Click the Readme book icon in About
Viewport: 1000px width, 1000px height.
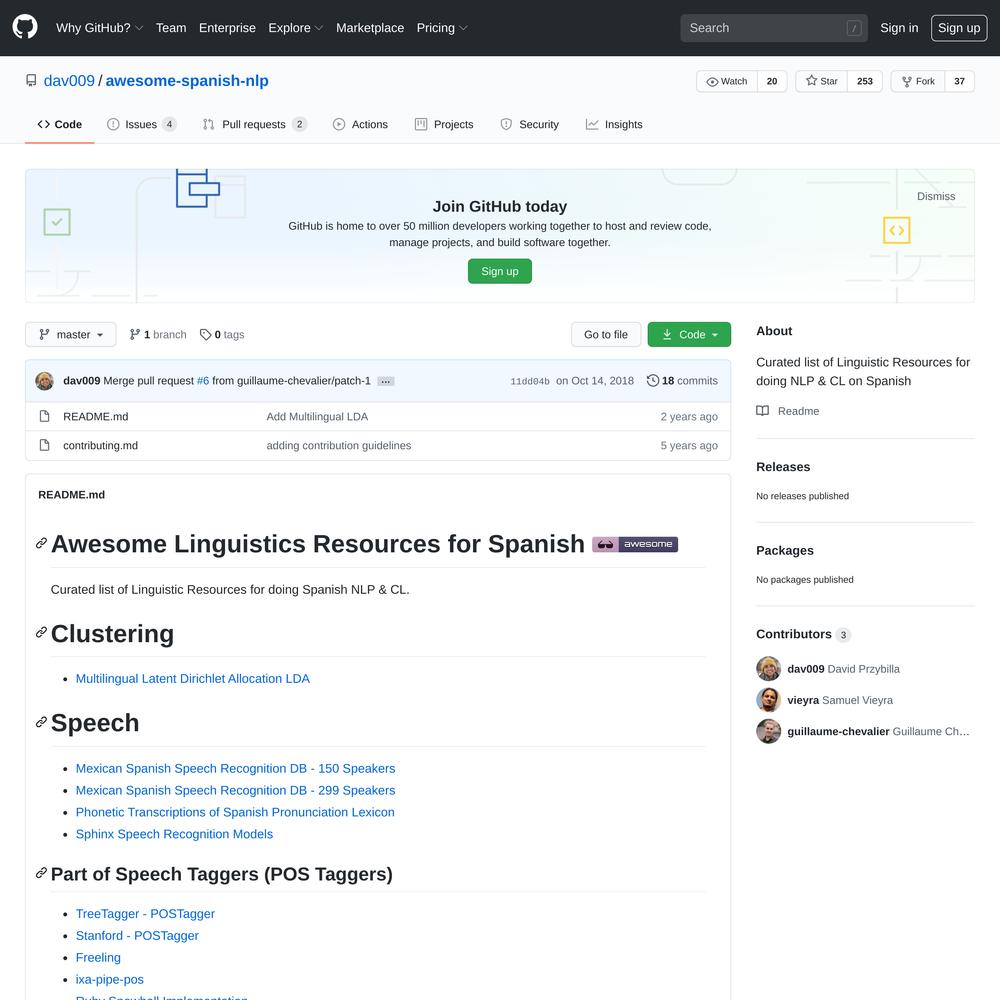point(762,411)
